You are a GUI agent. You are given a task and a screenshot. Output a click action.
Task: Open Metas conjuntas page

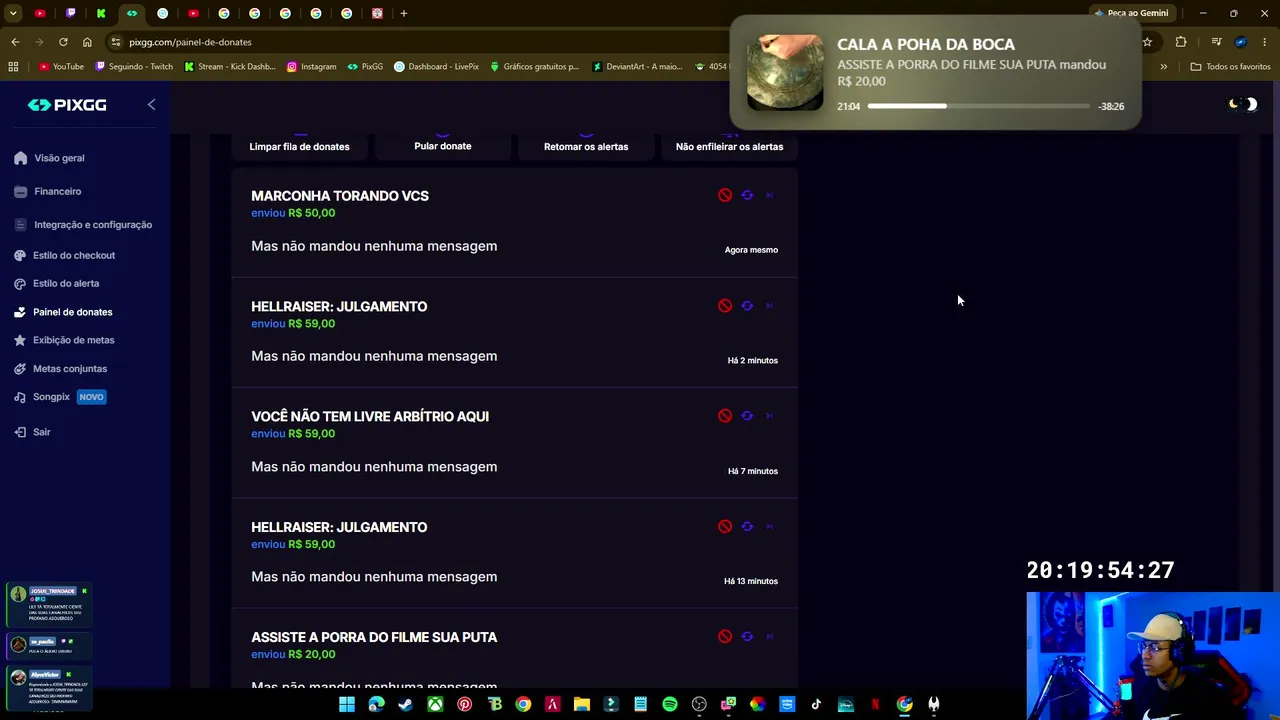click(61, 369)
